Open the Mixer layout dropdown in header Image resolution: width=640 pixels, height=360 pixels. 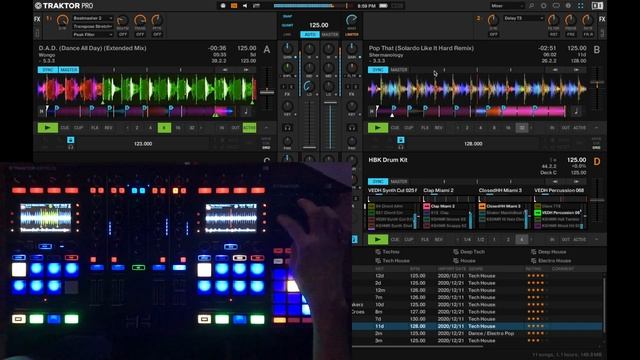(507, 6)
